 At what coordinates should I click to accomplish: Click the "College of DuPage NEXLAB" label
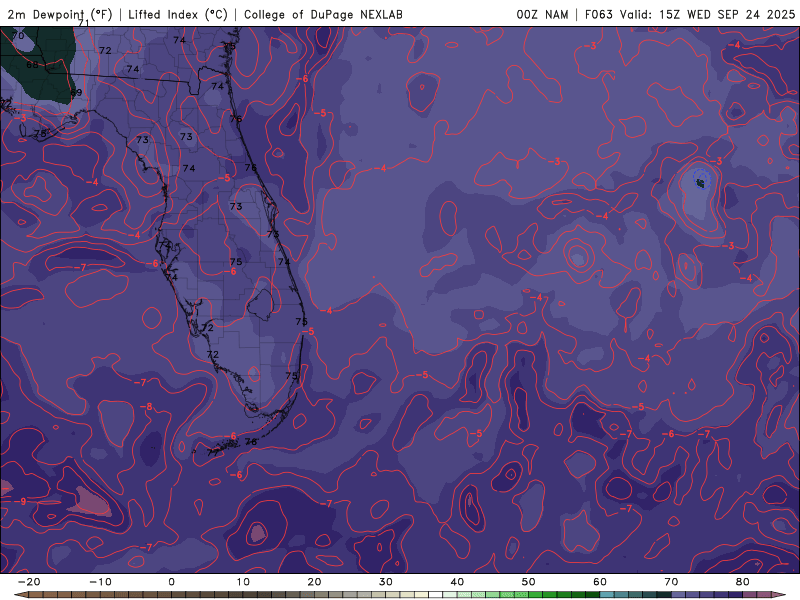(323, 15)
